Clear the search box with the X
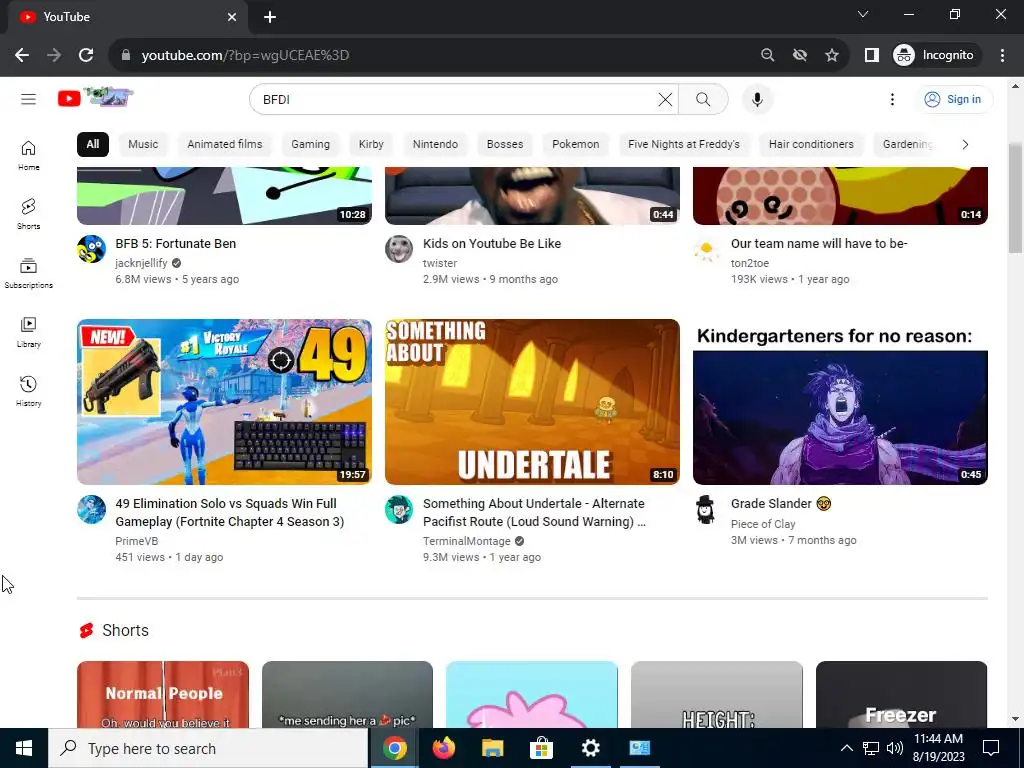The width and height of the screenshot is (1024, 768). [x=665, y=99]
